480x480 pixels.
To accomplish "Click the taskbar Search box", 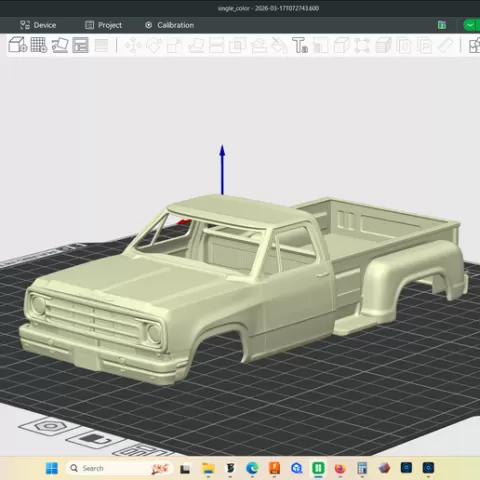I will click(119, 468).
